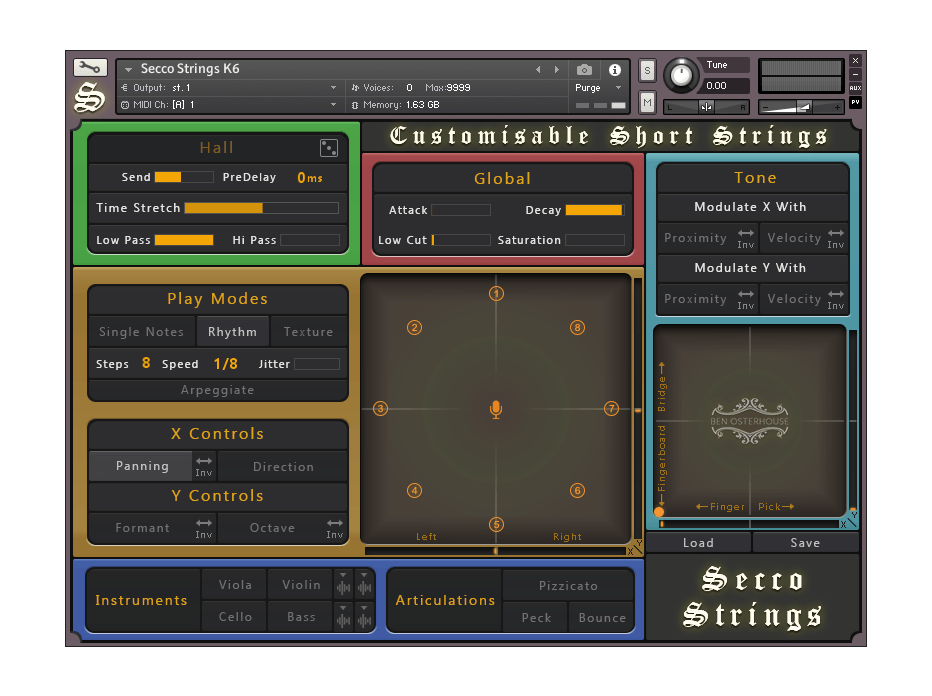This screenshot has height=696, width=932.
Task: Click Viola waveform icon
Action: point(344,588)
